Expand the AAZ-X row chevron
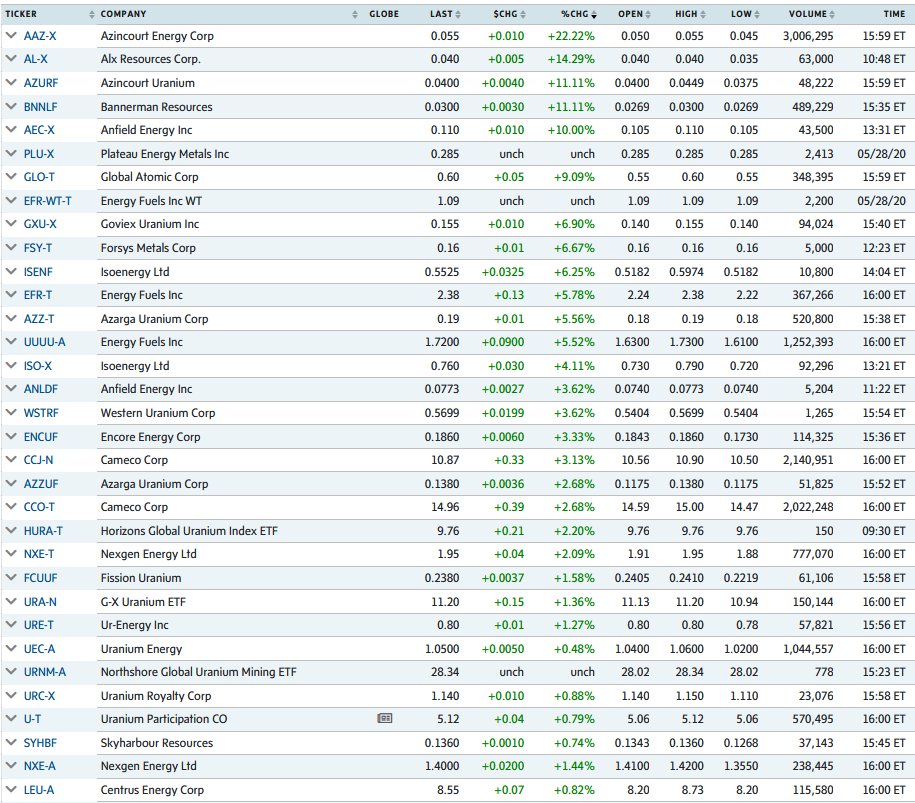Screen dimensions: 915x803 11,36
